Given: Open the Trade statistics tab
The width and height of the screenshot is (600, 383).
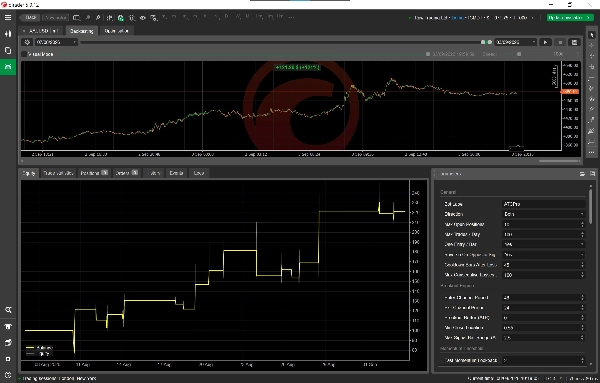Looking at the screenshot, I should (58, 173).
